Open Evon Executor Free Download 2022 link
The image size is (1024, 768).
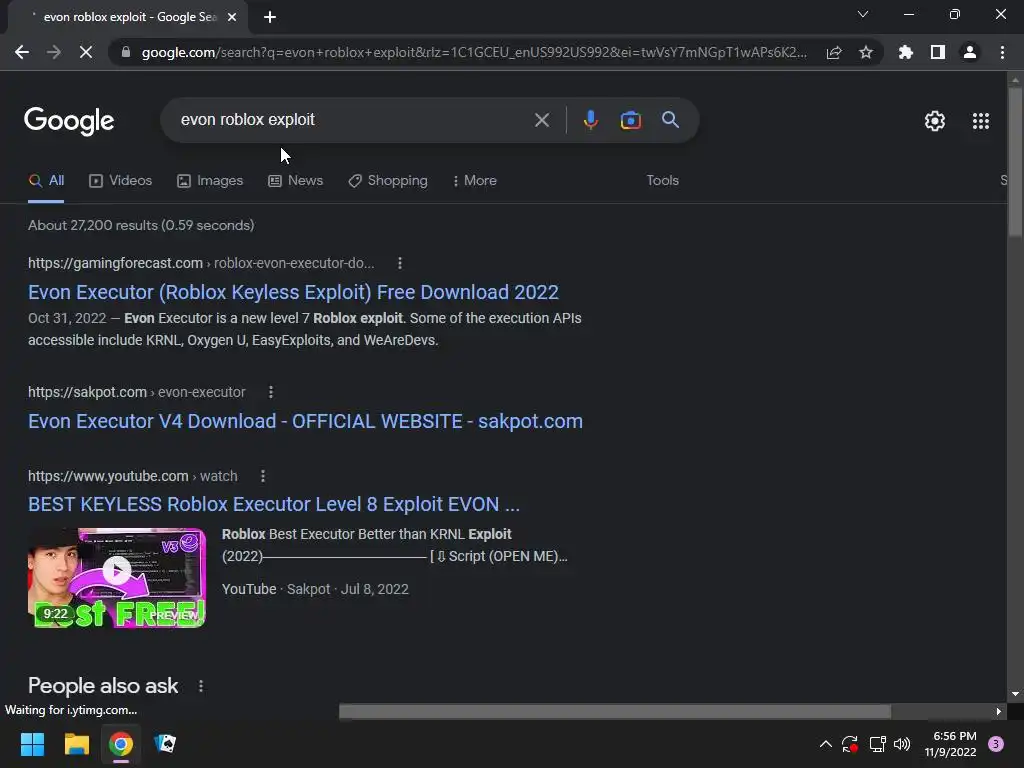[x=293, y=292]
